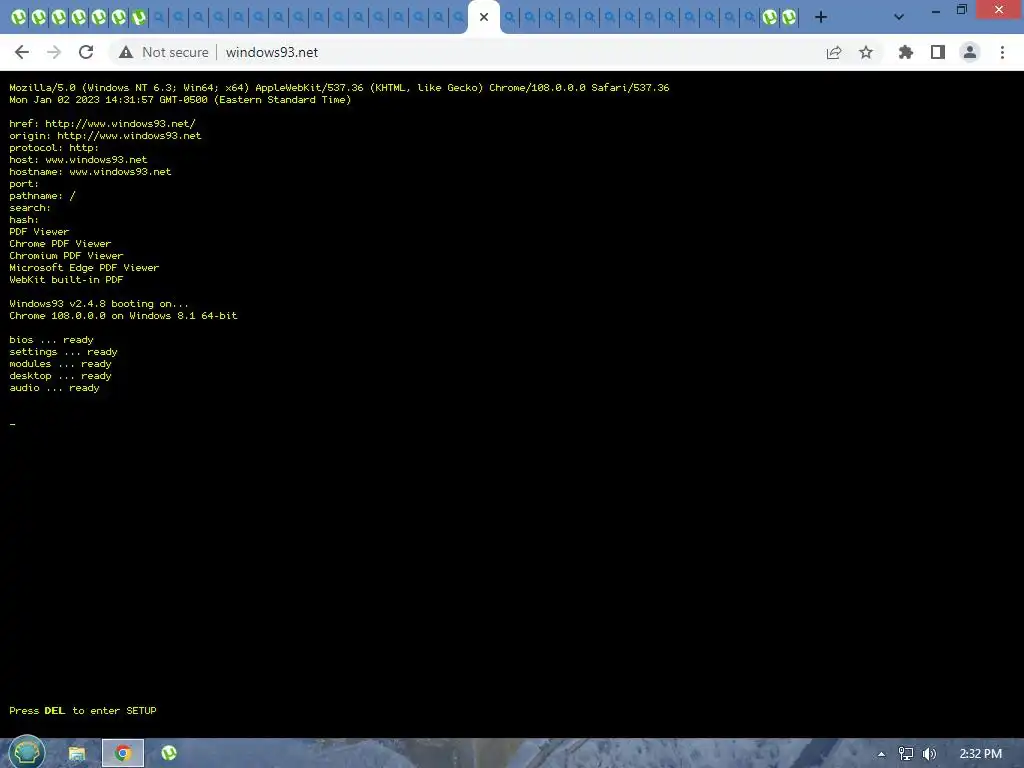Viewport: 1024px width, 768px height.
Task: Click the Mozilla/5.0 user agent line
Action: tap(340, 88)
